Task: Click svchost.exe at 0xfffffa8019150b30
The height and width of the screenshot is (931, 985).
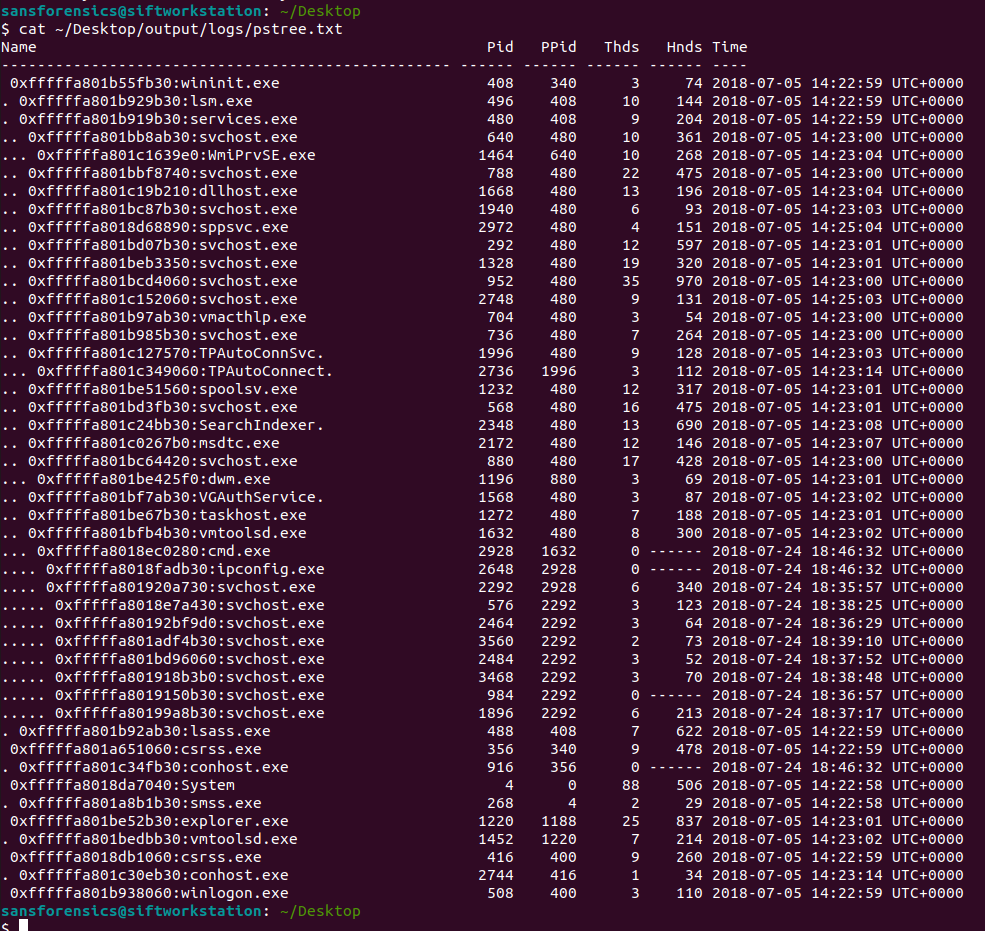Action: (190, 695)
